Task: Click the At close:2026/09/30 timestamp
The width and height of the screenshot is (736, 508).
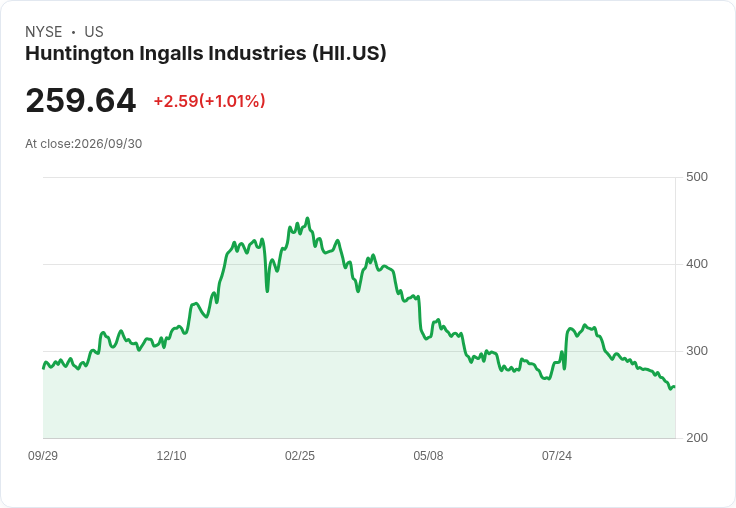Action: click(84, 144)
